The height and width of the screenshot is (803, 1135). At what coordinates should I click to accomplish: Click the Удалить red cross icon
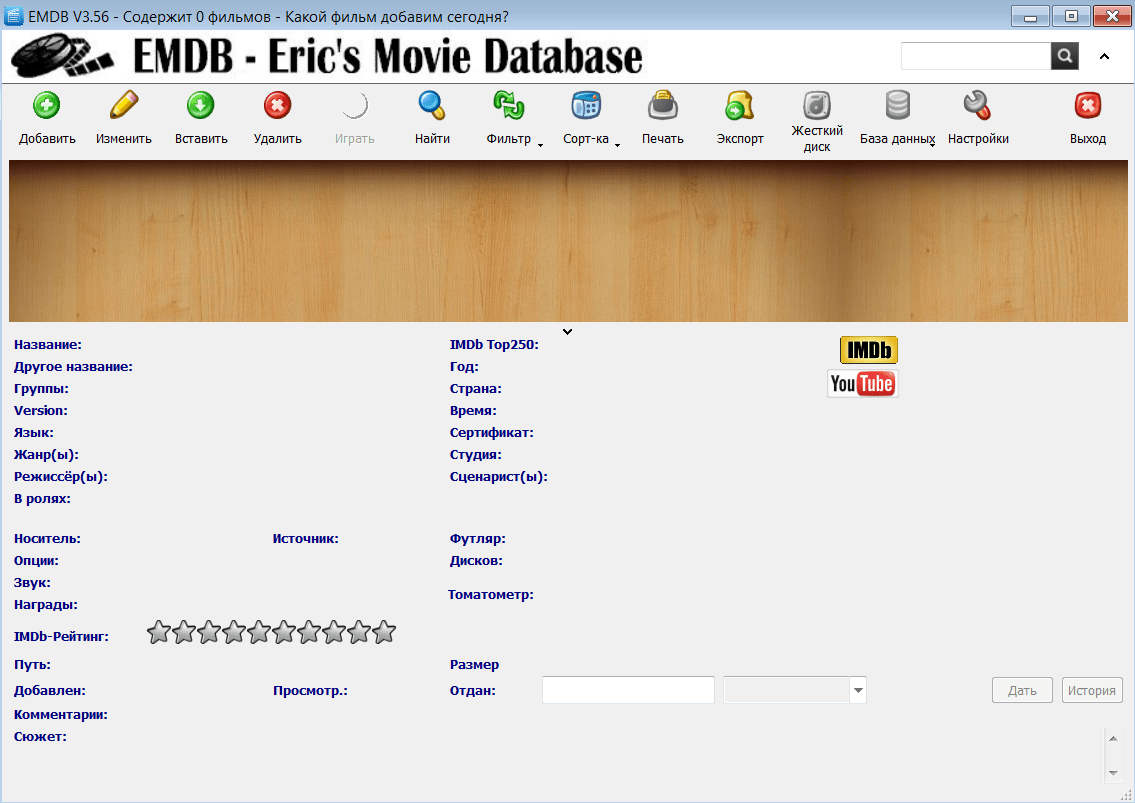point(277,106)
